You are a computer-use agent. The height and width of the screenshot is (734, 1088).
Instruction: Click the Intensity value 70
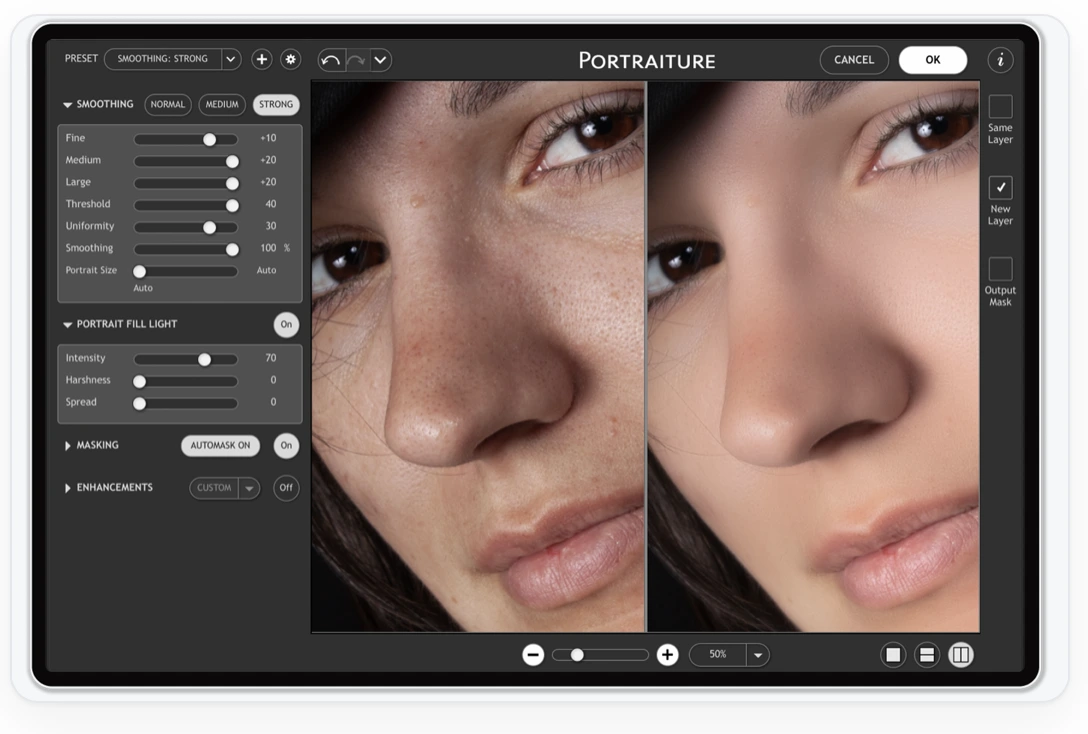click(x=271, y=358)
